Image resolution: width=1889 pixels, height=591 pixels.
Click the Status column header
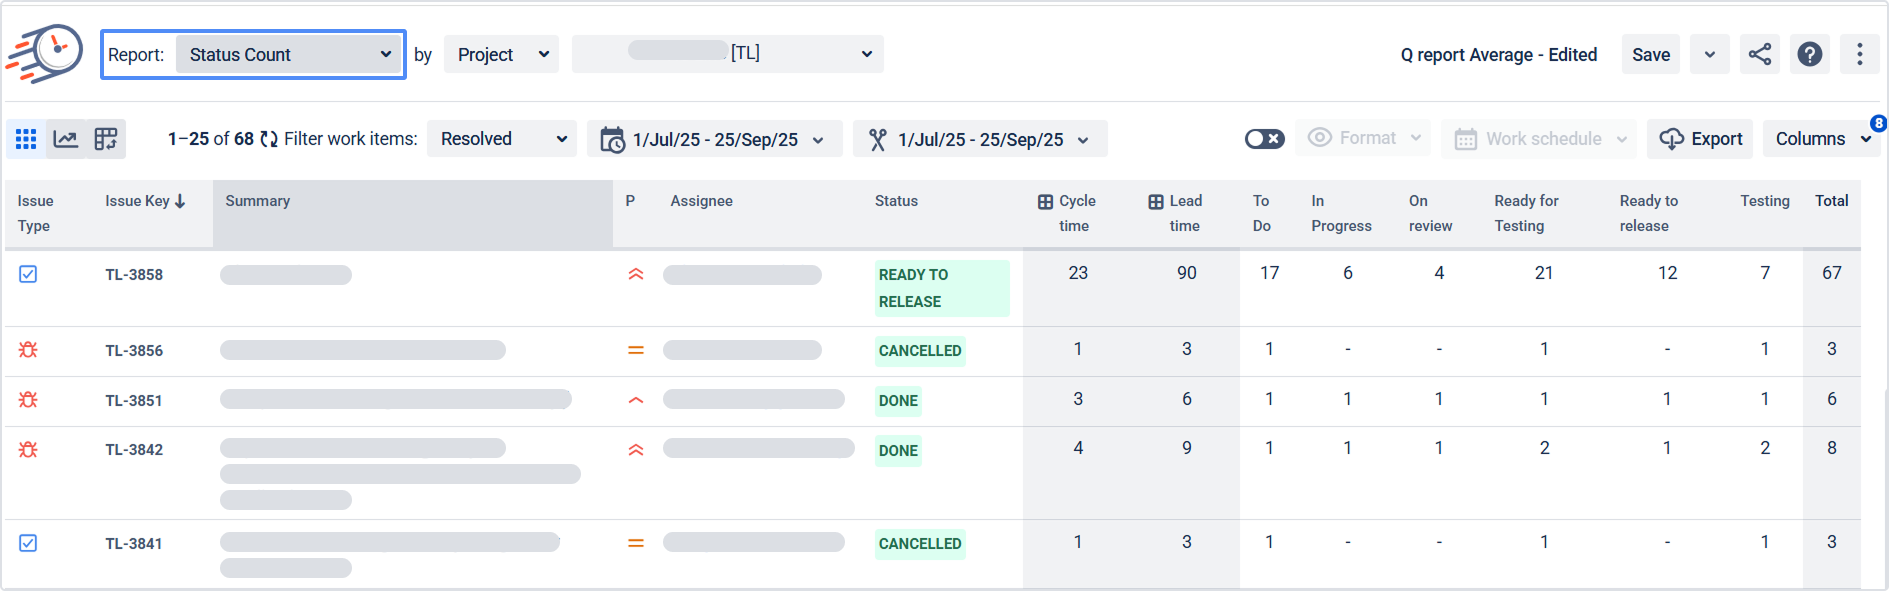[x=896, y=201]
